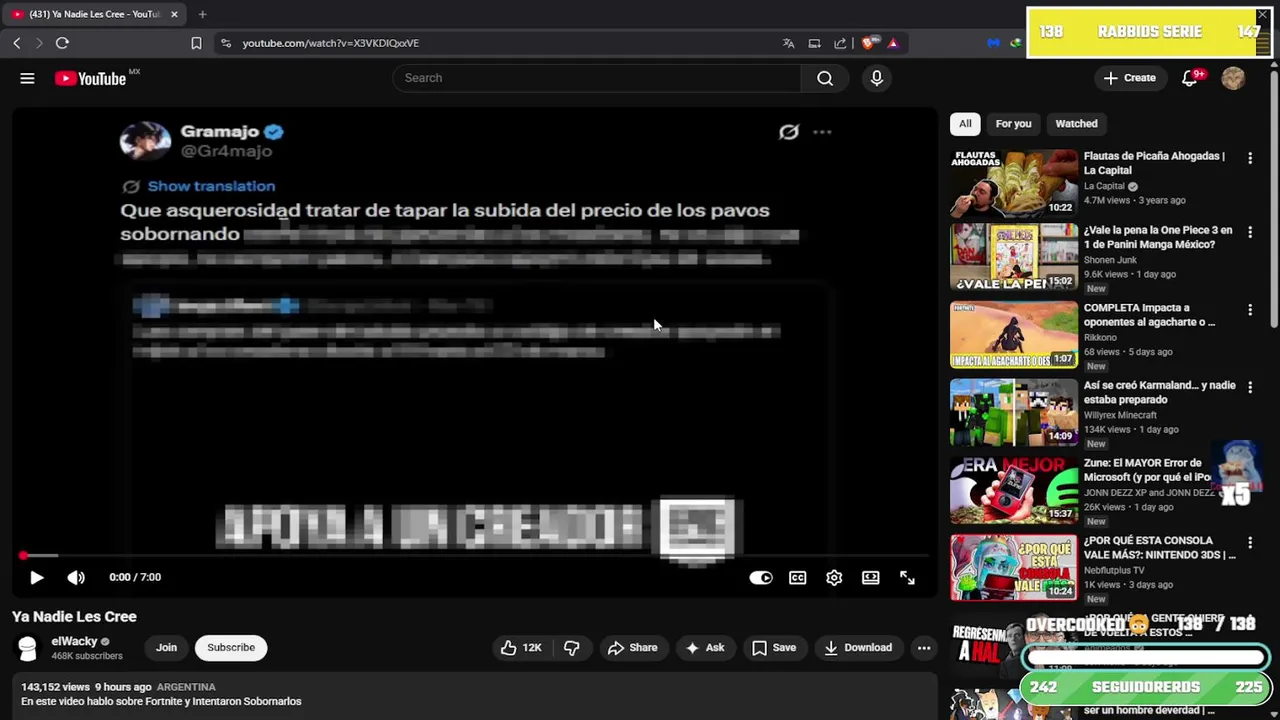Dislike the video
The image size is (1280, 720).
(571, 648)
